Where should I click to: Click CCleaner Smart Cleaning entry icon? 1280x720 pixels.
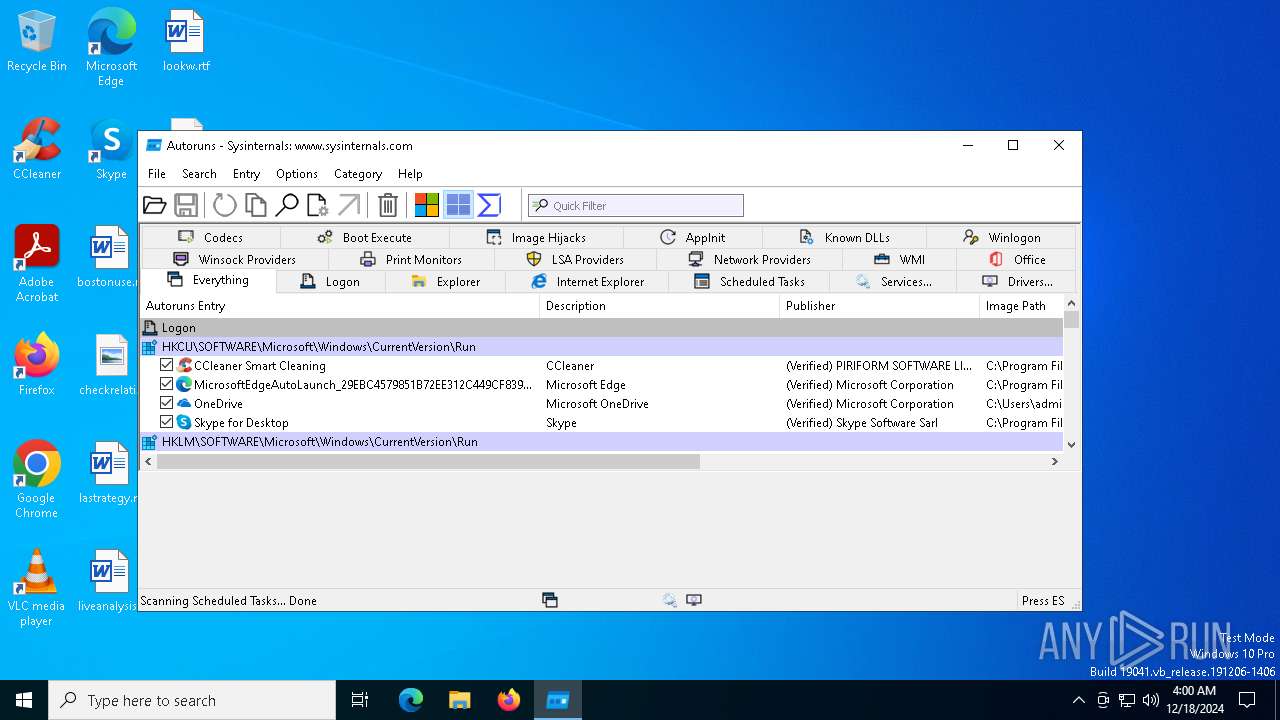click(x=184, y=366)
